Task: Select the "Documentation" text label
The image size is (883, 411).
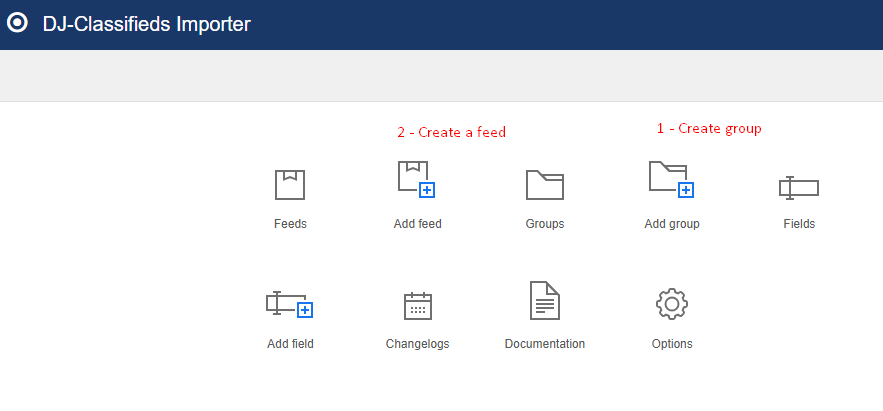Action: [544, 344]
